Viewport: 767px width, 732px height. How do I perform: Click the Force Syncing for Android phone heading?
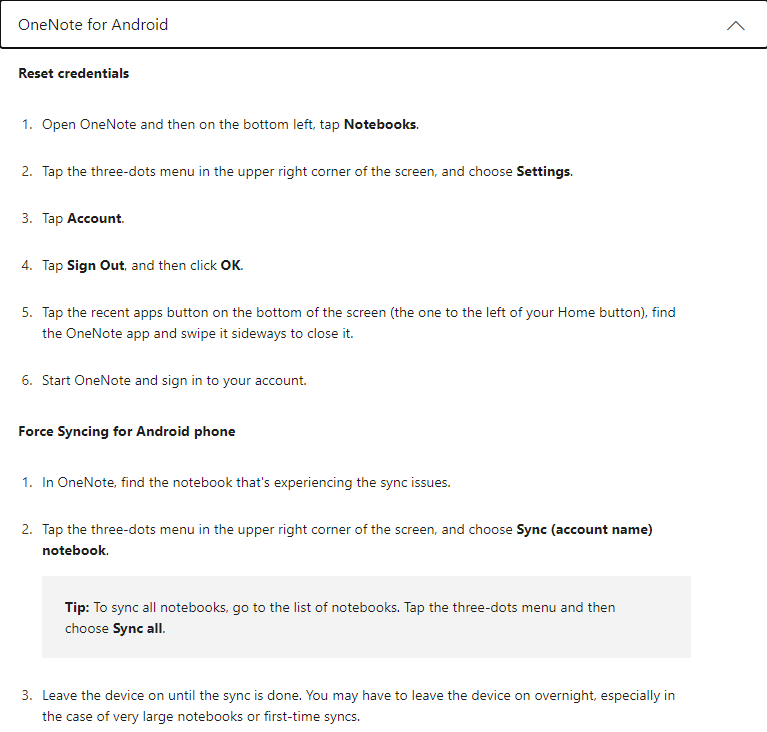pyautogui.click(x=127, y=431)
